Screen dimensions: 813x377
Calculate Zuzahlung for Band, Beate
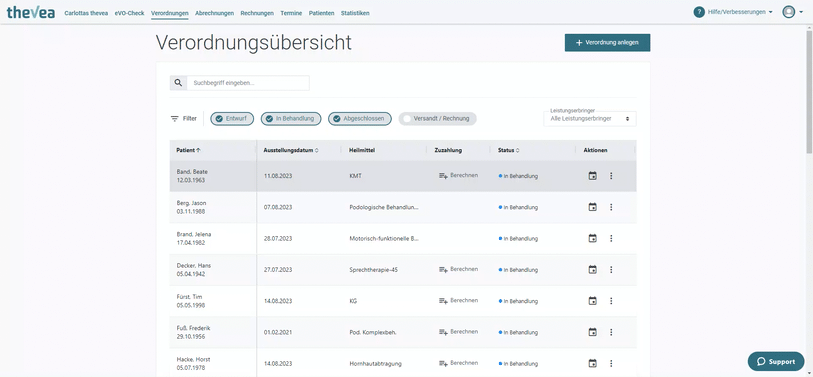click(x=458, y=176)
